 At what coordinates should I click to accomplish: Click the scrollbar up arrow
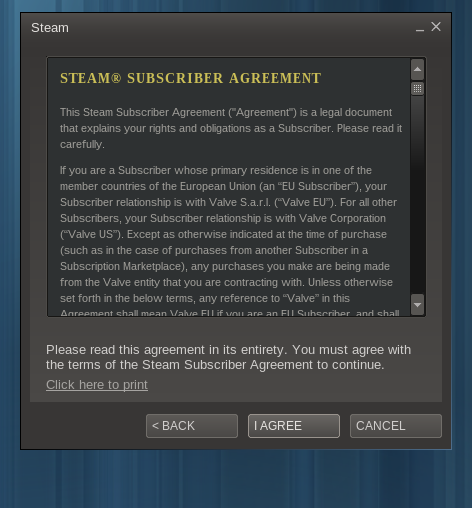[x=417, y=69]
